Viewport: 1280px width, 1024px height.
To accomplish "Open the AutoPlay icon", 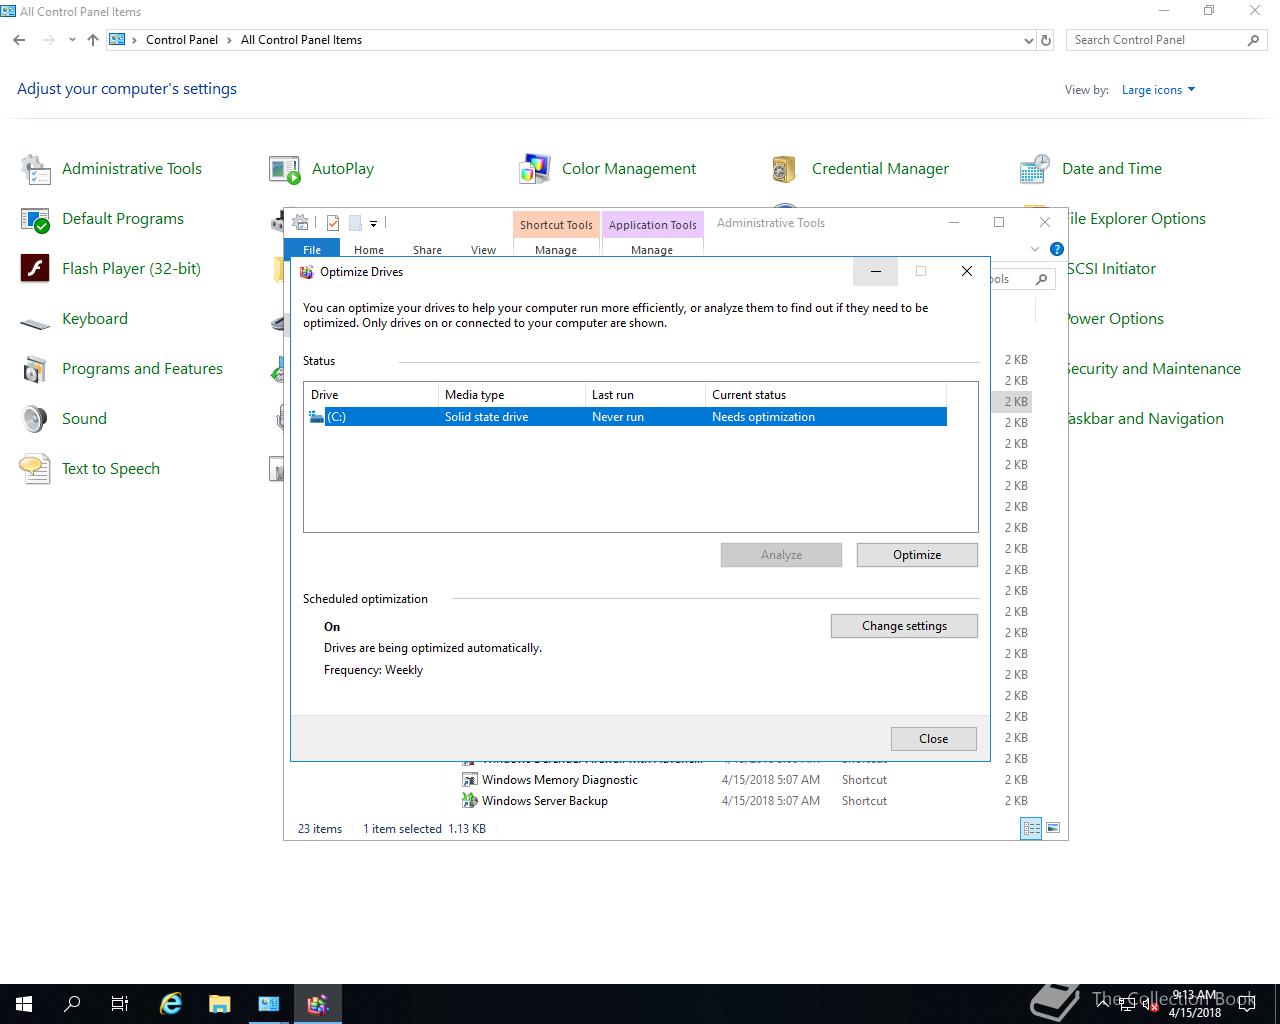I will [285, 169].
